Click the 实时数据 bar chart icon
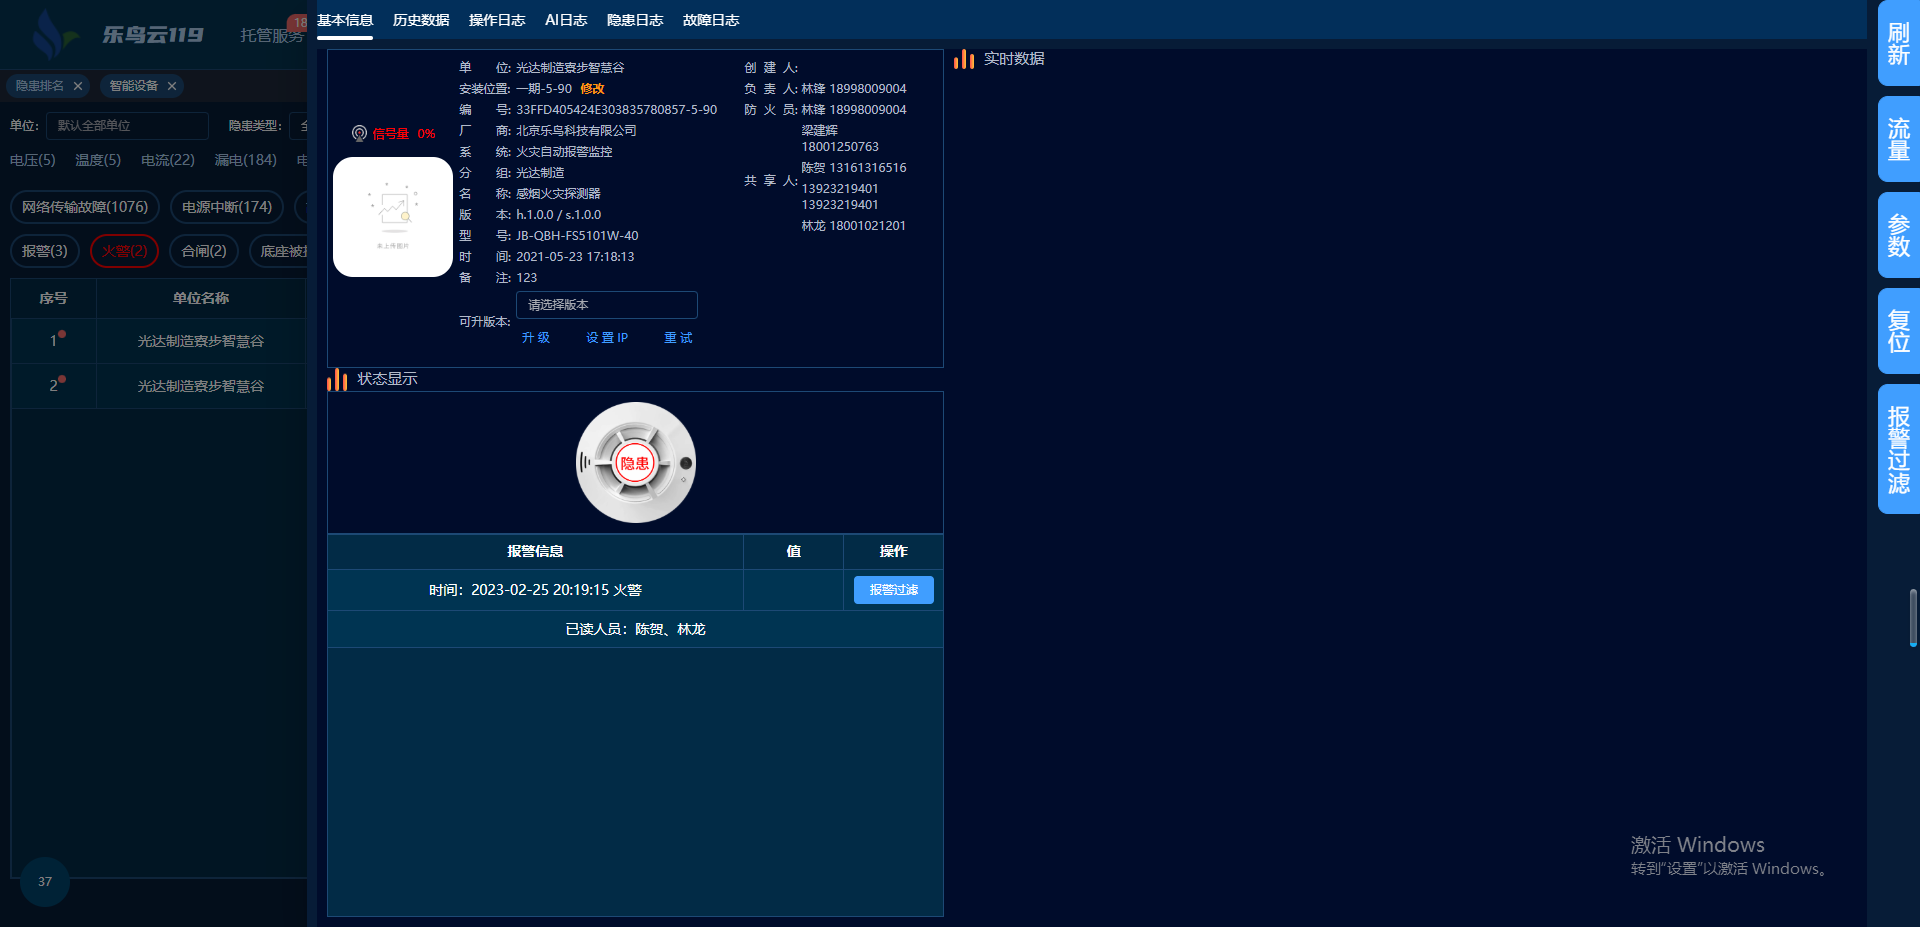The height and width of the screenshot is (927, 1920). [964, 60]
